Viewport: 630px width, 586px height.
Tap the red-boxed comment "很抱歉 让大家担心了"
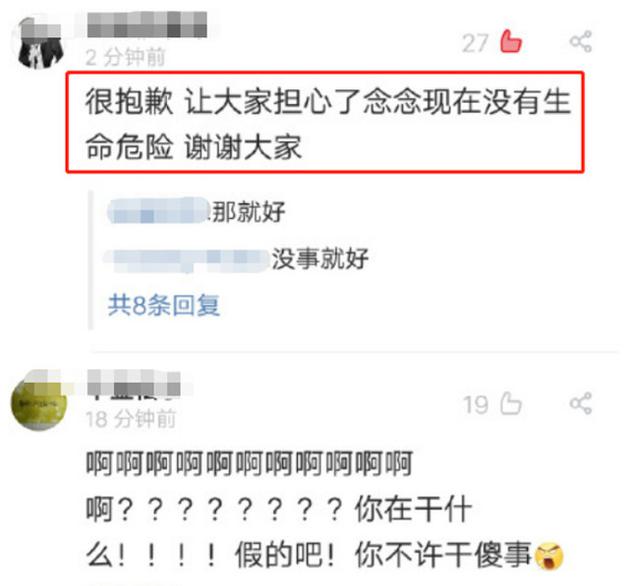click(x=325, y=123)
